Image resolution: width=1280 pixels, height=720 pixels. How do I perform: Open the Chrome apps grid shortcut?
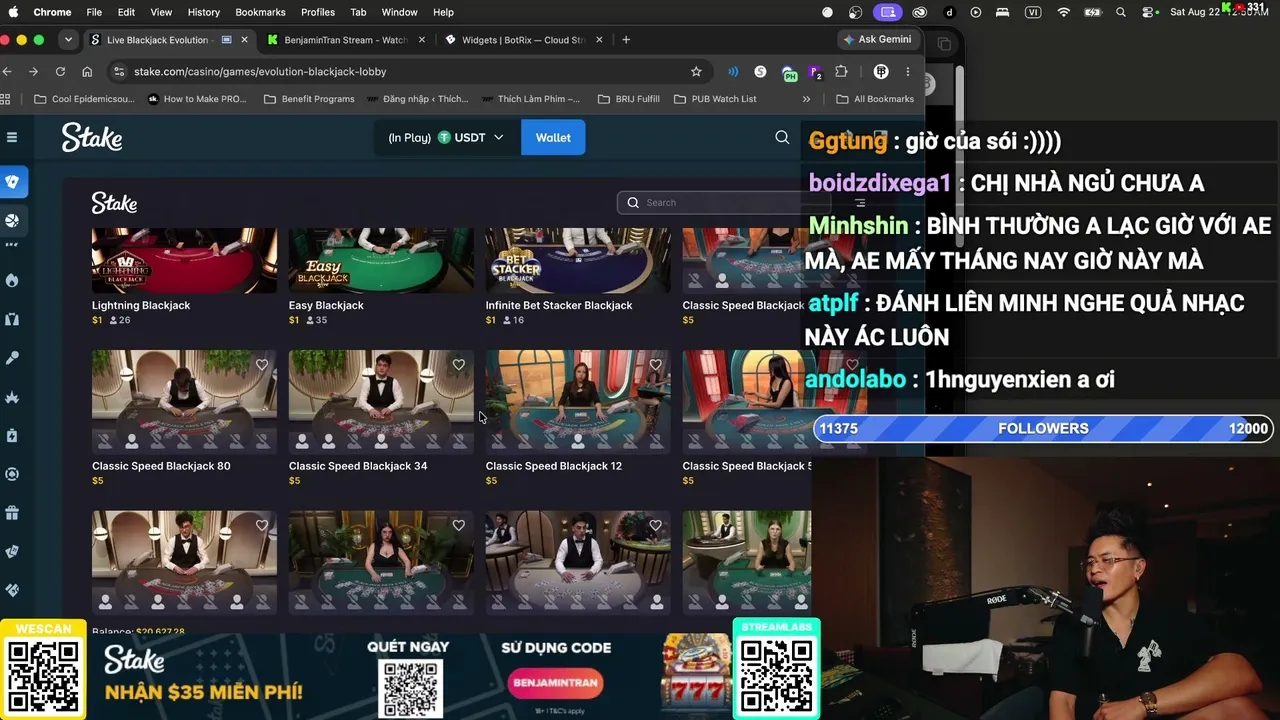click(x=5, y=99)
